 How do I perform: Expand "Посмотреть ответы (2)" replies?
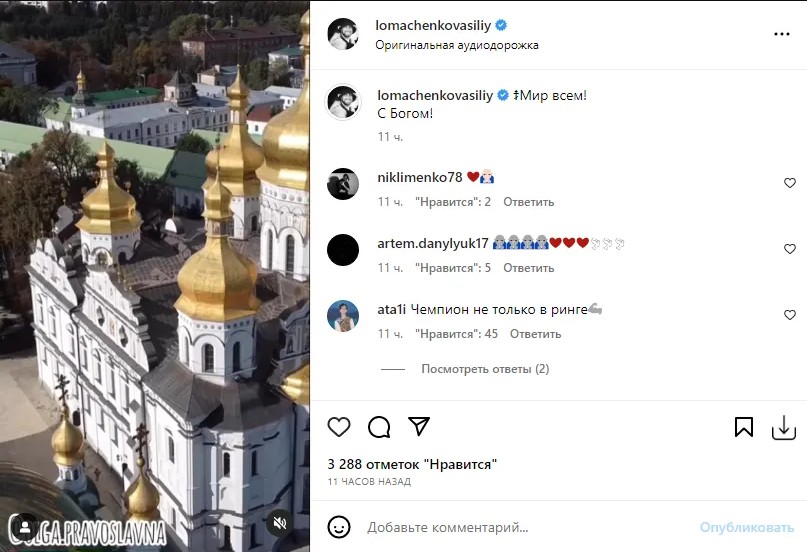485,369
